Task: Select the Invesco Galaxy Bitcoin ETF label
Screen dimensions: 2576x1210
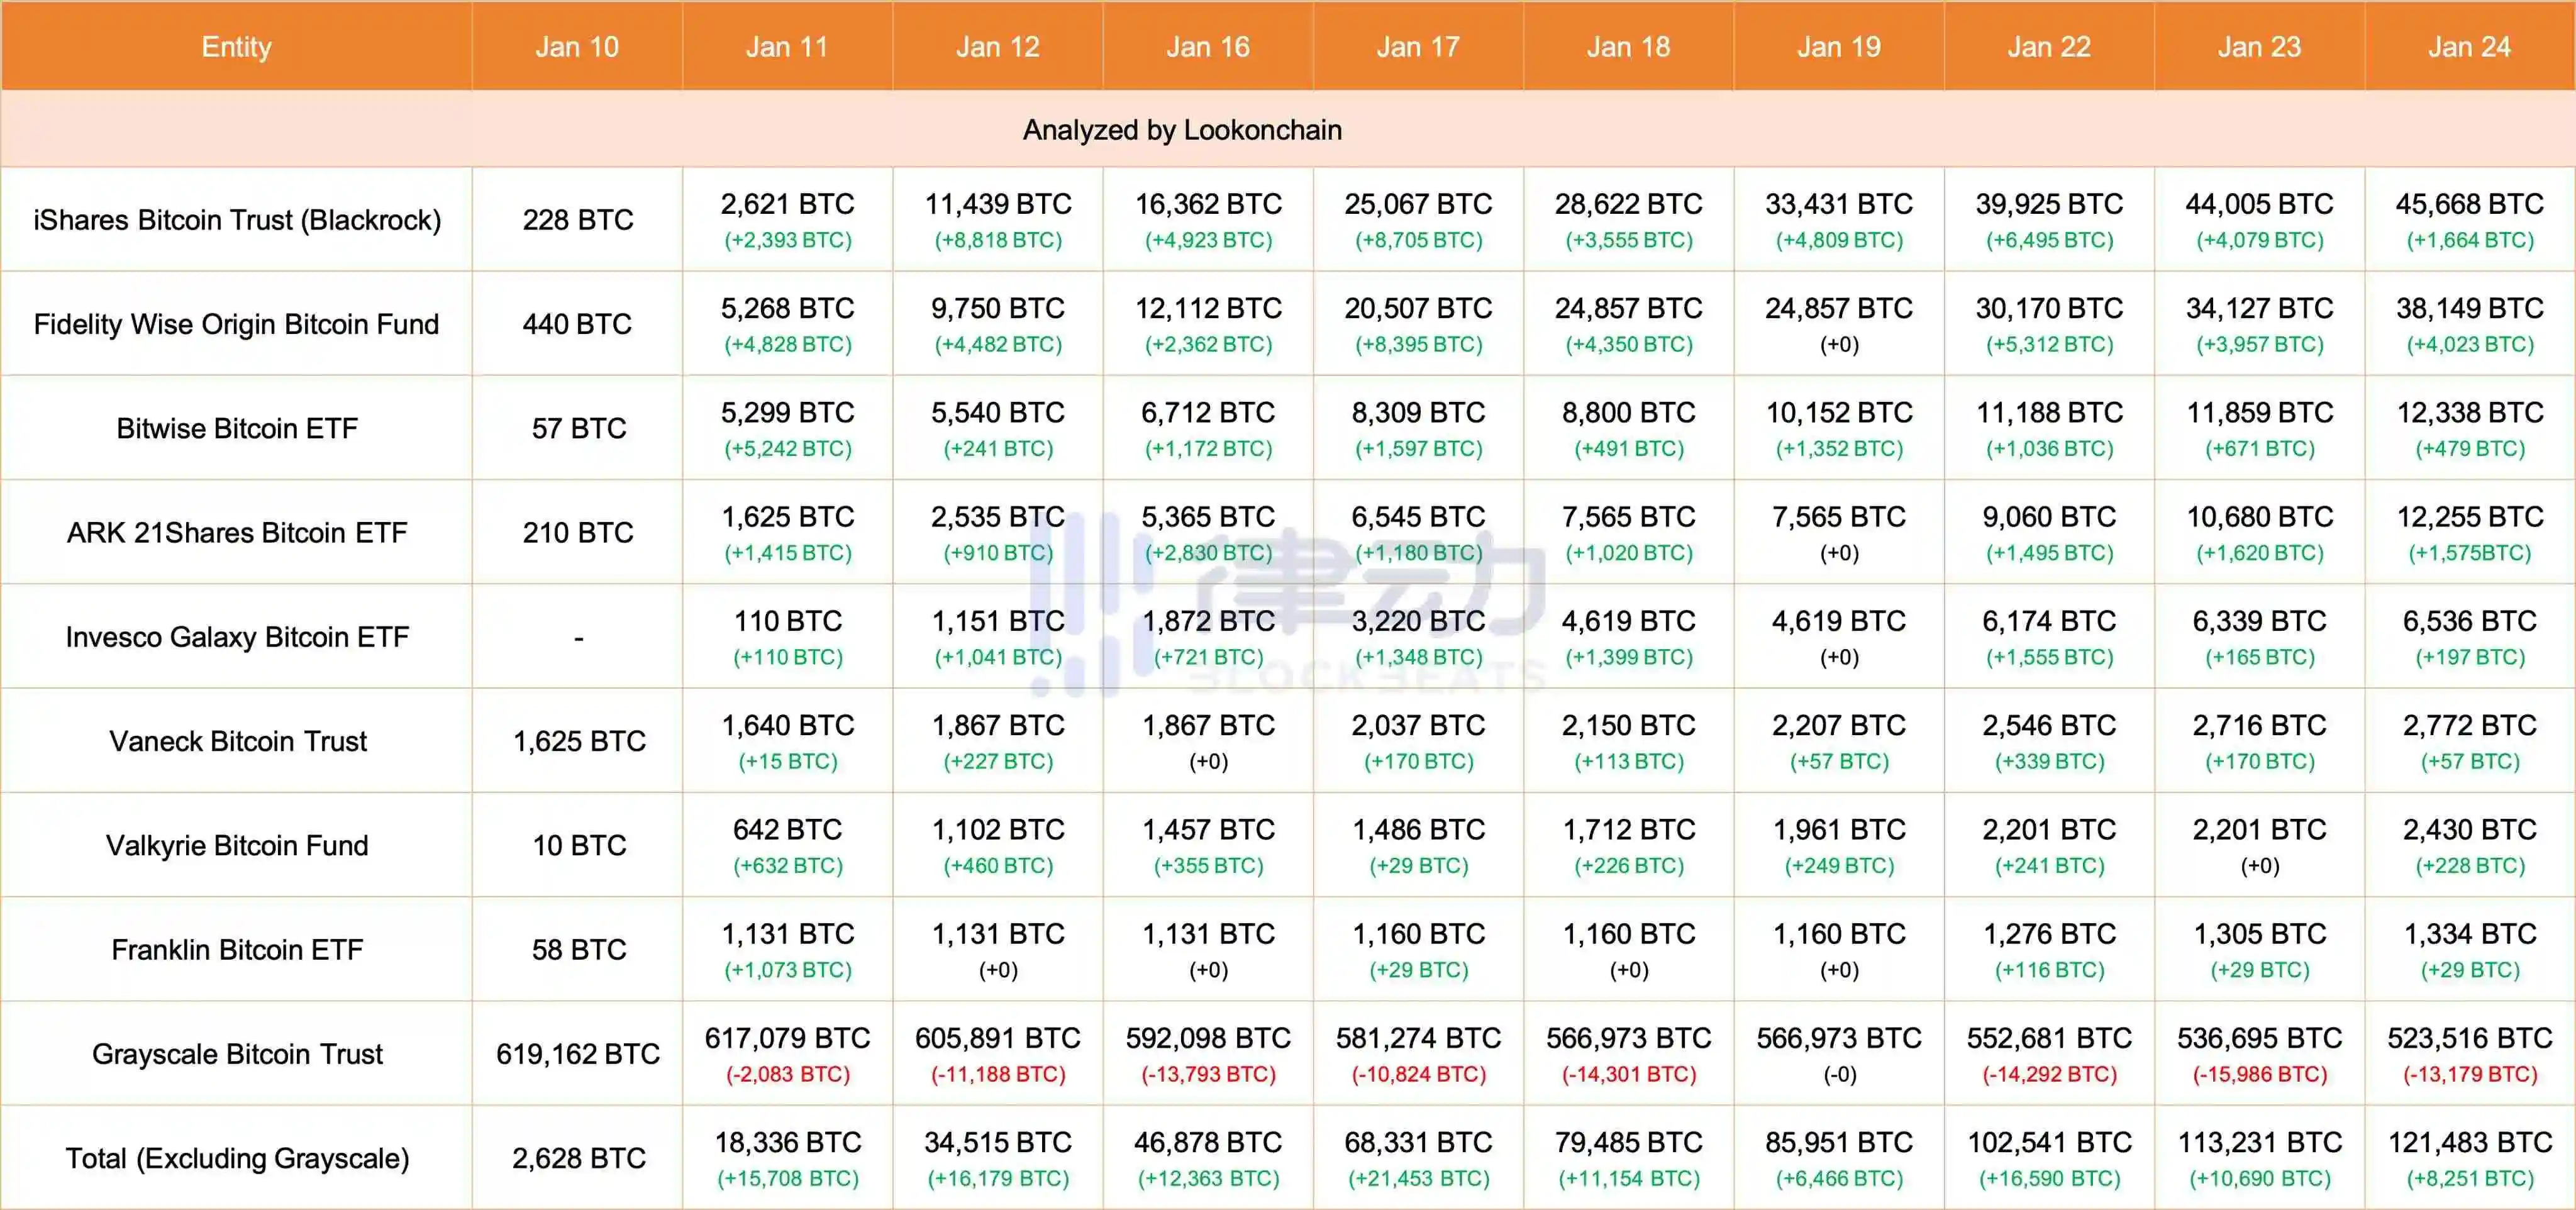Action: (x=237, y=637)
